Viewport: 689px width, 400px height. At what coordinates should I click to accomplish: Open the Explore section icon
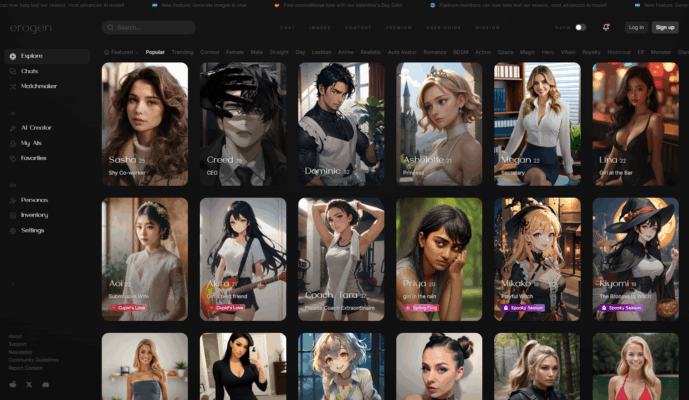click(12, 57)
